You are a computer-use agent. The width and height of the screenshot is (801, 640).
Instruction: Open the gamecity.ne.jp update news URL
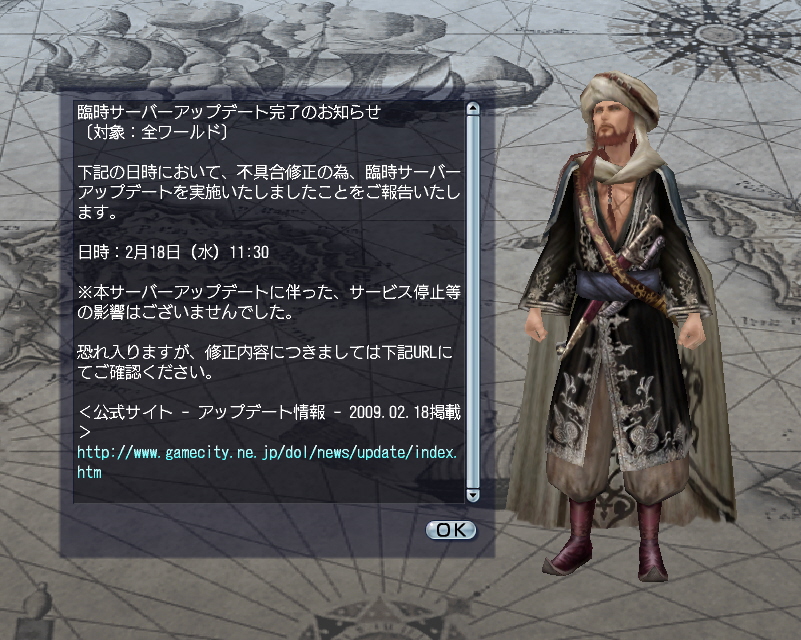267,462
